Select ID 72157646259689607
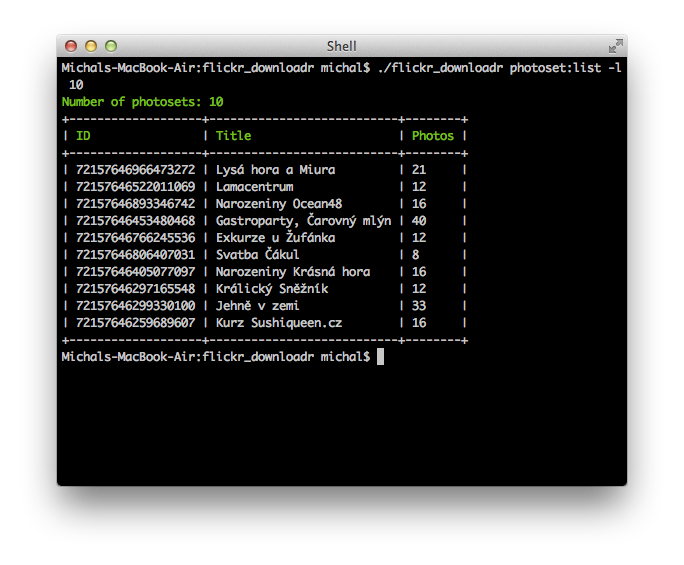 point(136,323)
